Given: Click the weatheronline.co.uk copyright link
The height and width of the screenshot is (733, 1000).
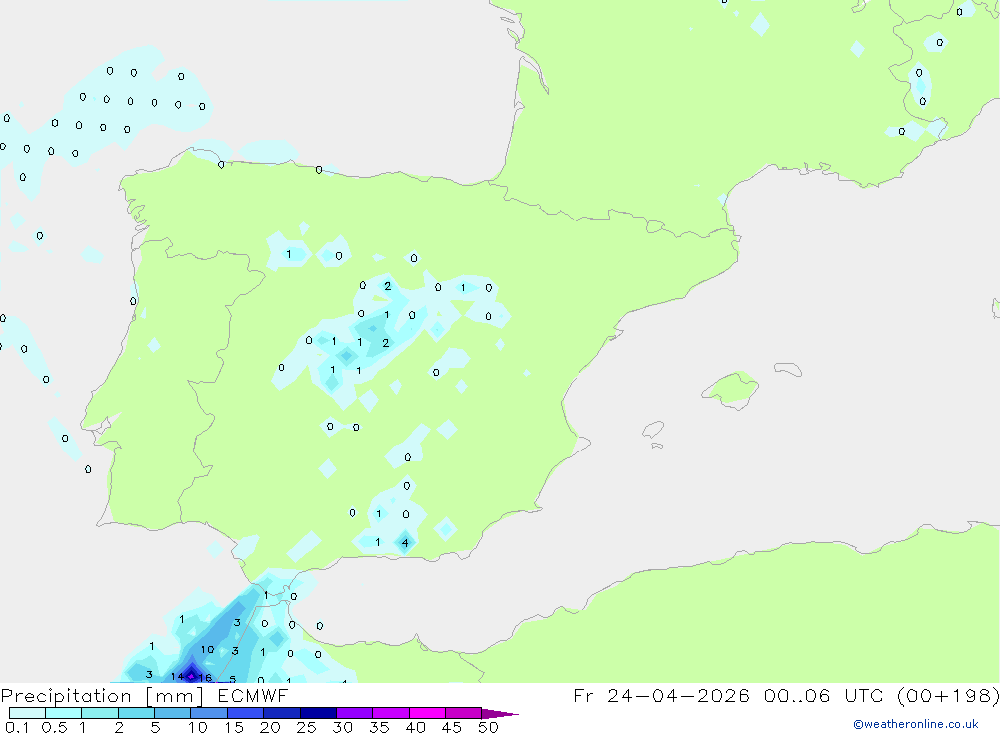Looking at the screenshot, I should tap(915, 724).
